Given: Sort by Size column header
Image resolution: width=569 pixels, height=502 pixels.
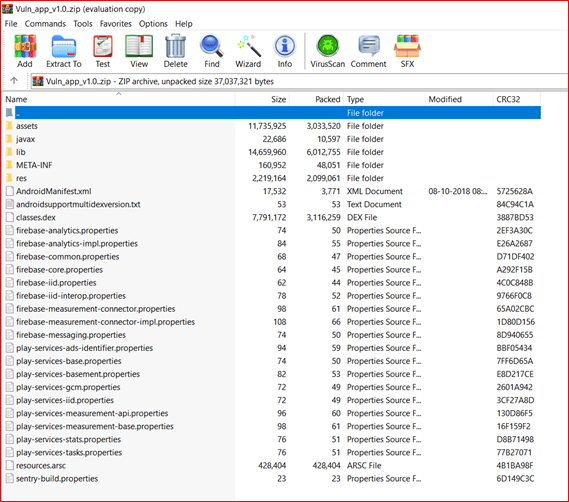Looking at the screenshot, I should coord(262,99).
